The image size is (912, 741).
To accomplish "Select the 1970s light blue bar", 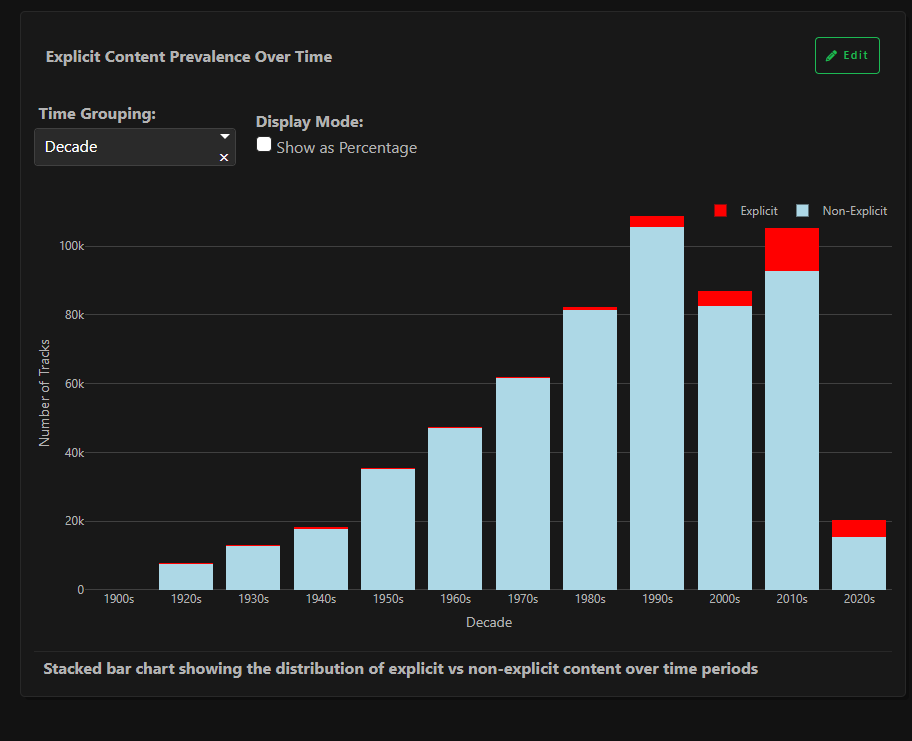I will pos(523,484).
